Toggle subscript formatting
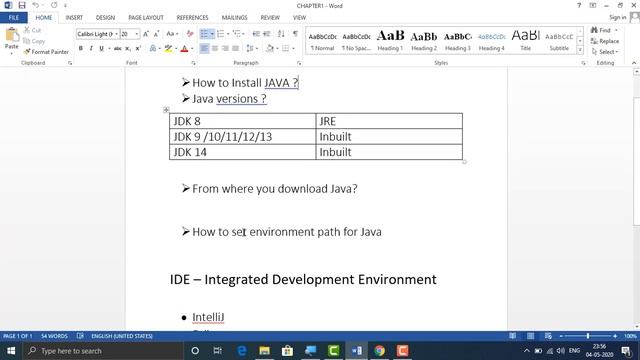Screen dimensions: 640x360 (128, 49)
